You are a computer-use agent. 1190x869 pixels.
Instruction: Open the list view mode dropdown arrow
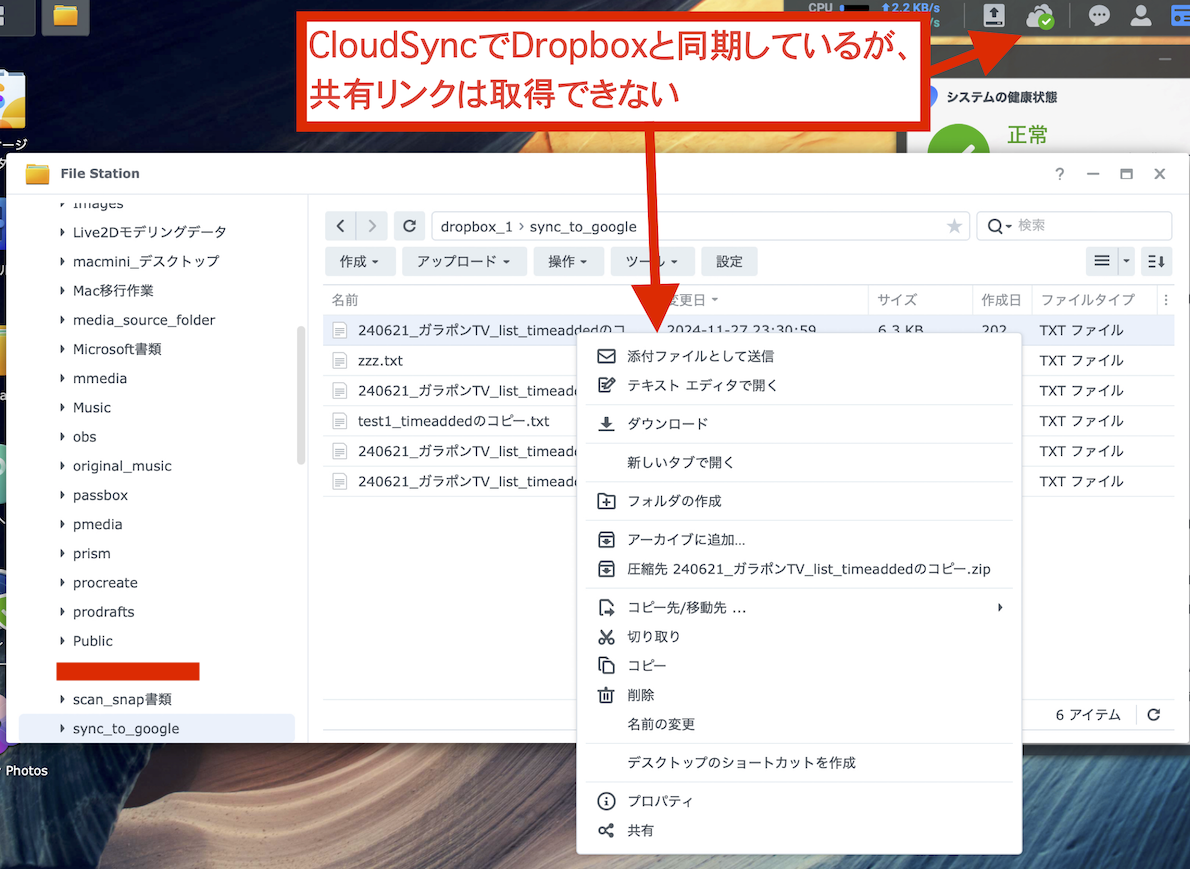[1127, 261]
